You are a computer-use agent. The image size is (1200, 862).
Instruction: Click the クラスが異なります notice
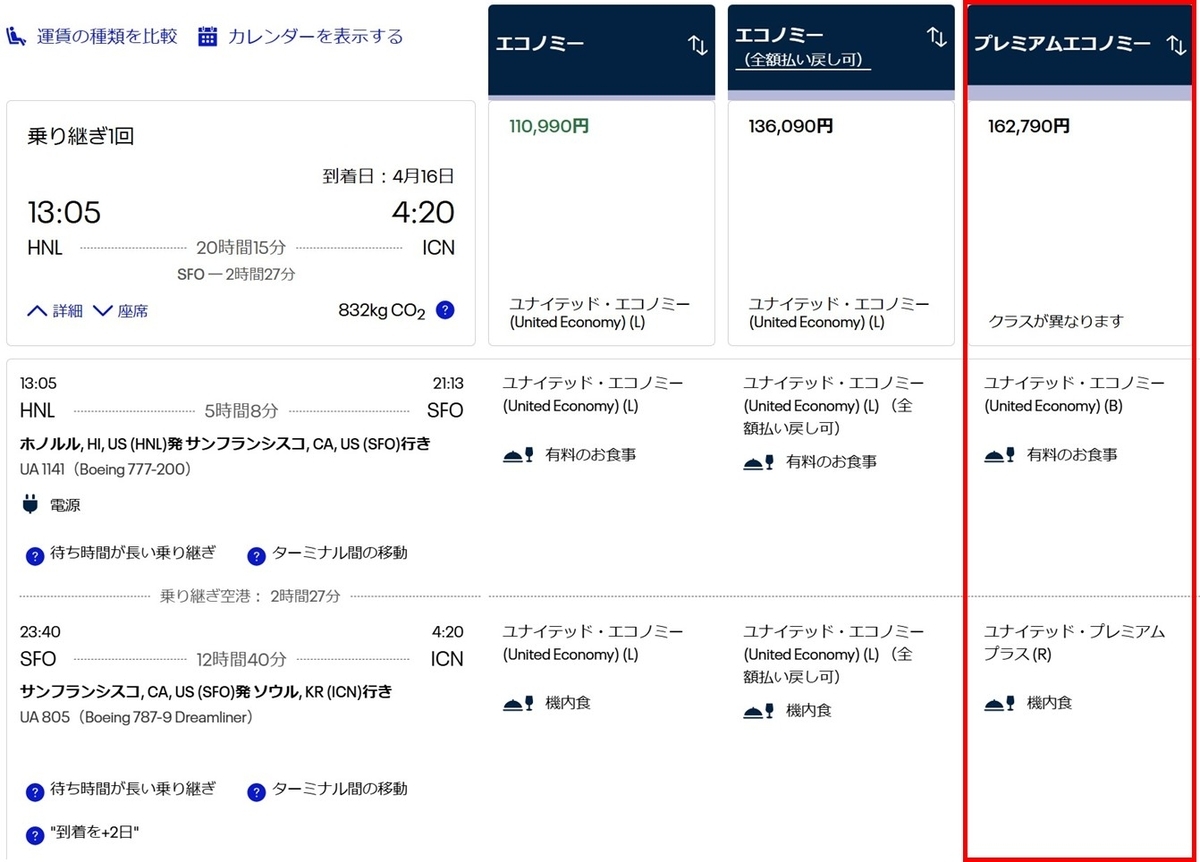tap(1055, 321)
